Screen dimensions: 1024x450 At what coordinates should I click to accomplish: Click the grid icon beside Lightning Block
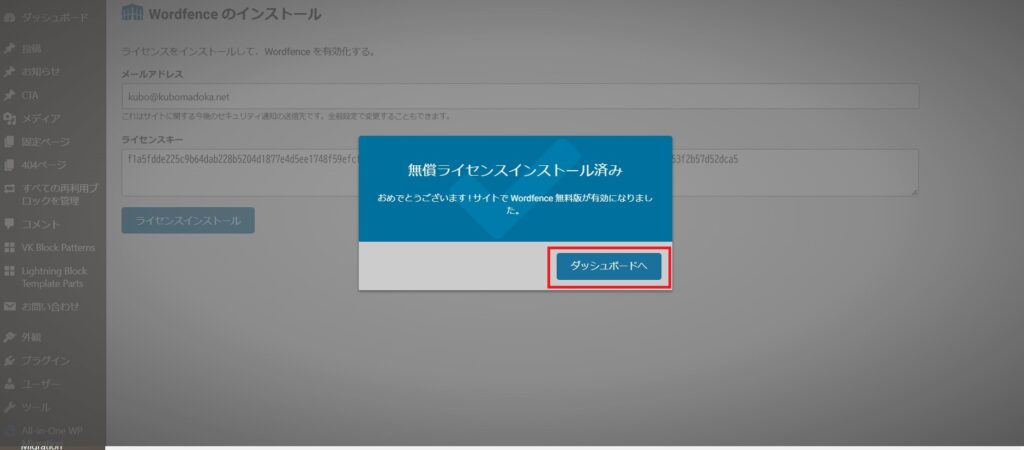tap(9, 271)
